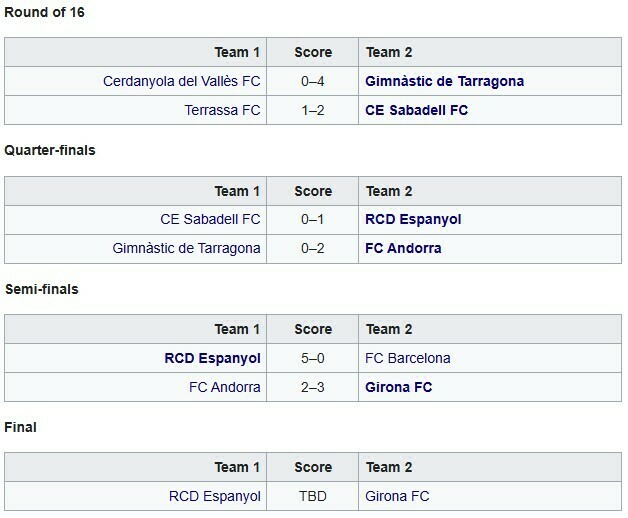Open bold Girona FC in Semi-finals
628x518 pixels.
pos(399,387)
